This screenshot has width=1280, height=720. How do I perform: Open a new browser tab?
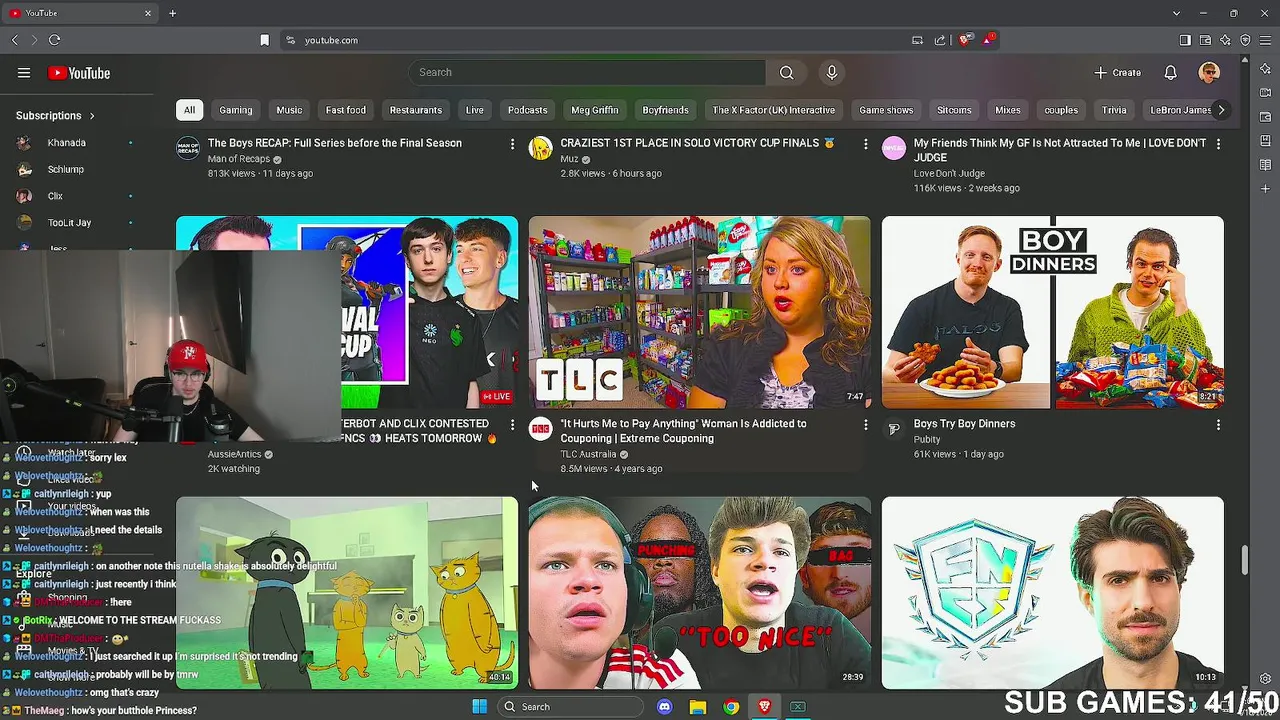[x=172, y=13]
